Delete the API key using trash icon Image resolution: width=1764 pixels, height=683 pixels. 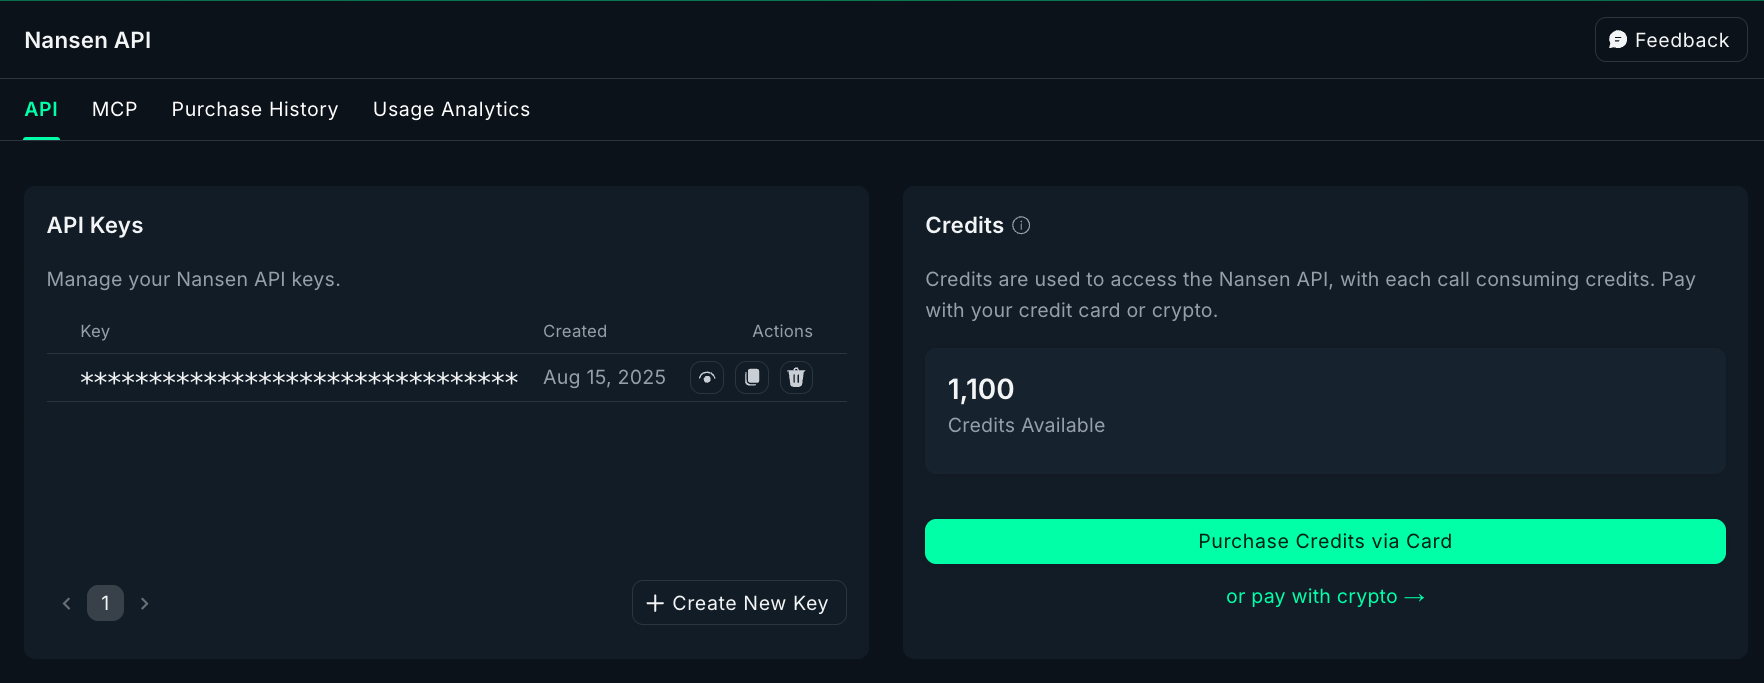pos(796,377)
